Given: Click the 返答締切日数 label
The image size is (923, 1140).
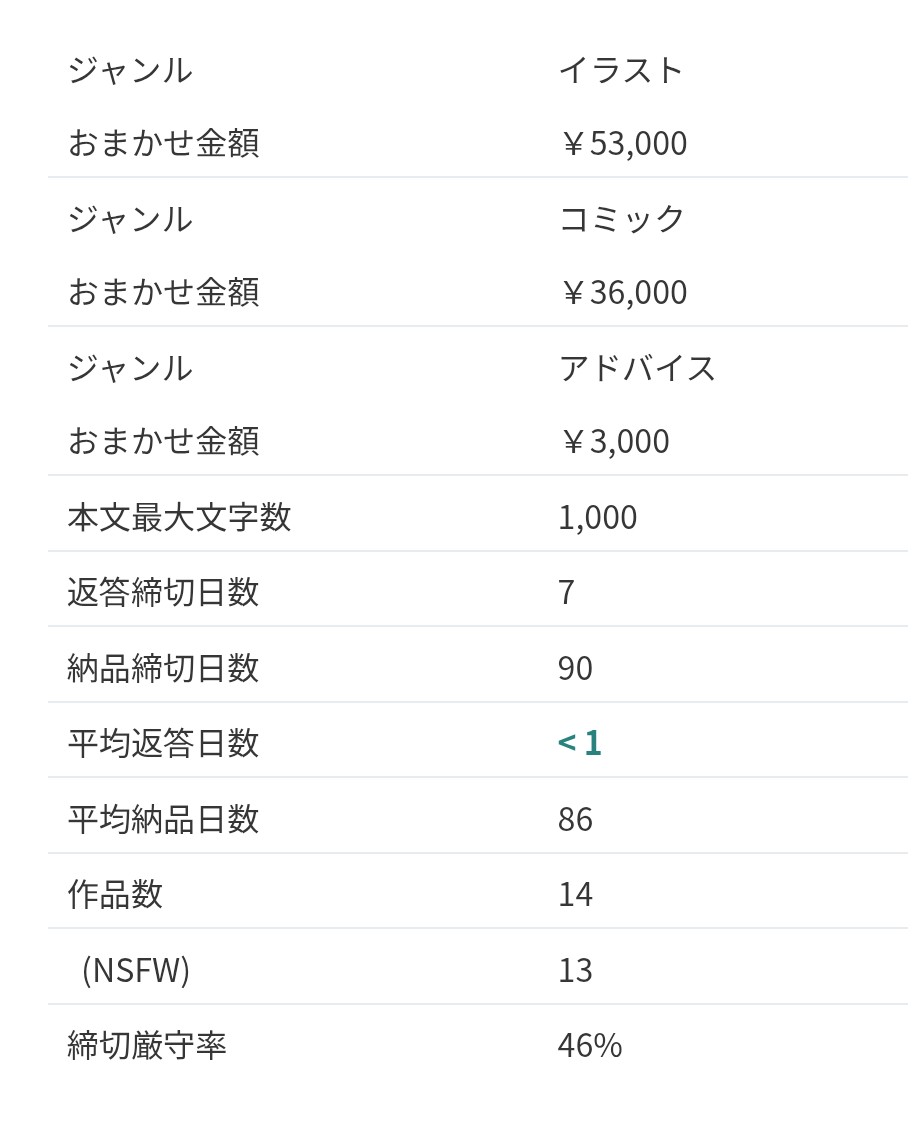Looking at the screenshot, I should point(163,592).
